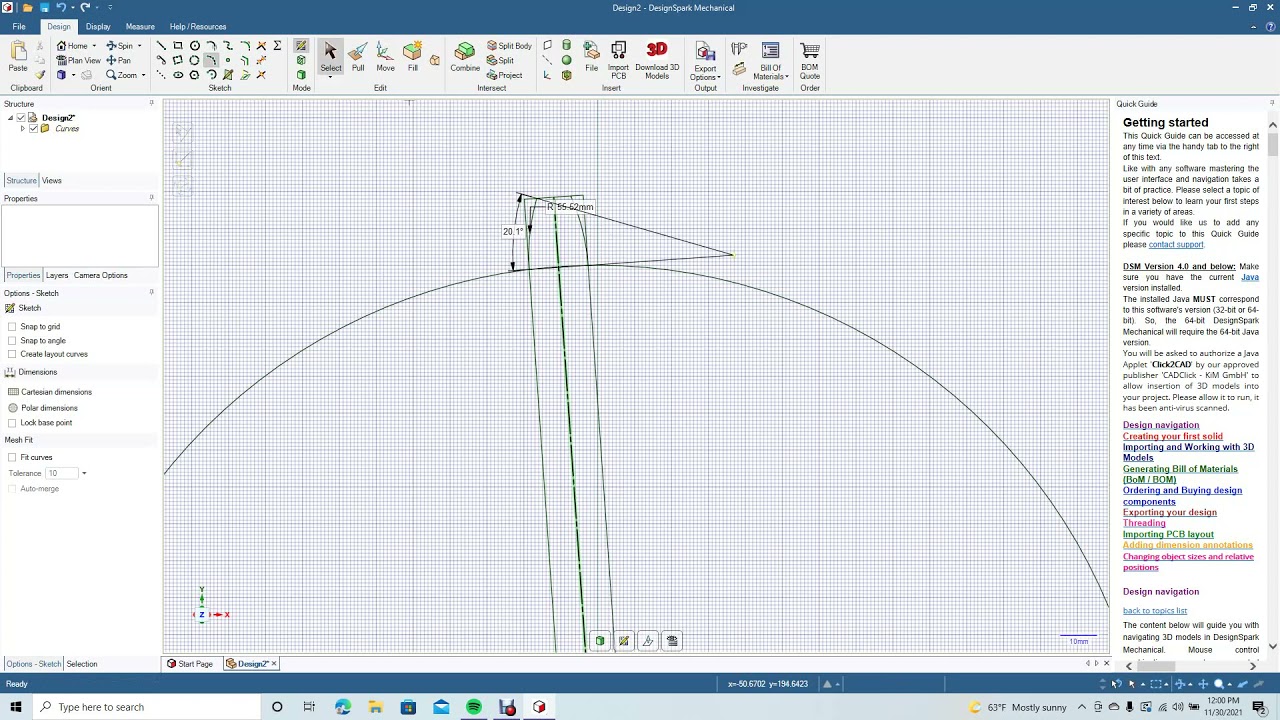Open the Export Options dropdown
Viewport: 1280px width, 720px height.
coord(705,73)
